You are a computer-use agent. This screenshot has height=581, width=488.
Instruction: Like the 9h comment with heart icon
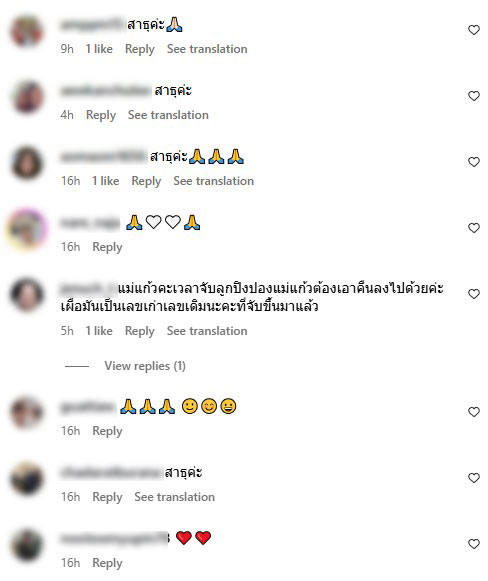pyautogui.click(x=474, y=30)
